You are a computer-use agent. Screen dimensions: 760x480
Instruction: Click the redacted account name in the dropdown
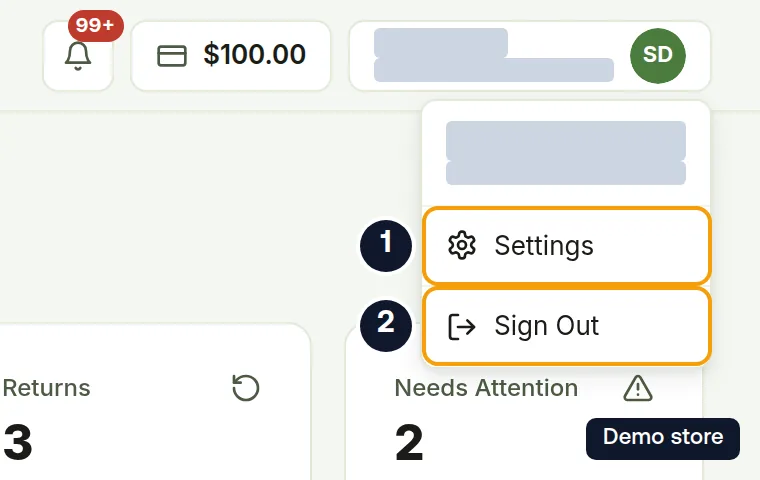pyautogui.click(x=566, y=153)
